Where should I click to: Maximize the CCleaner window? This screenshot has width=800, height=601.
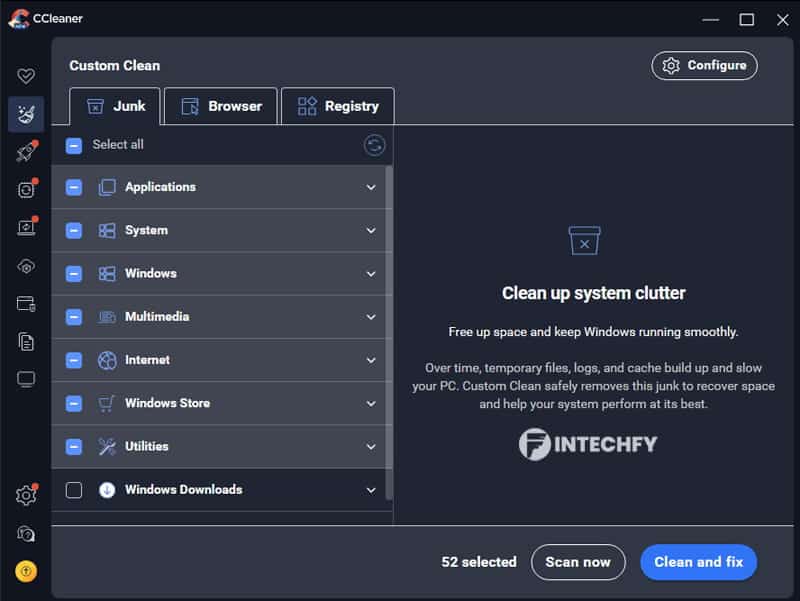coord(747,20)
